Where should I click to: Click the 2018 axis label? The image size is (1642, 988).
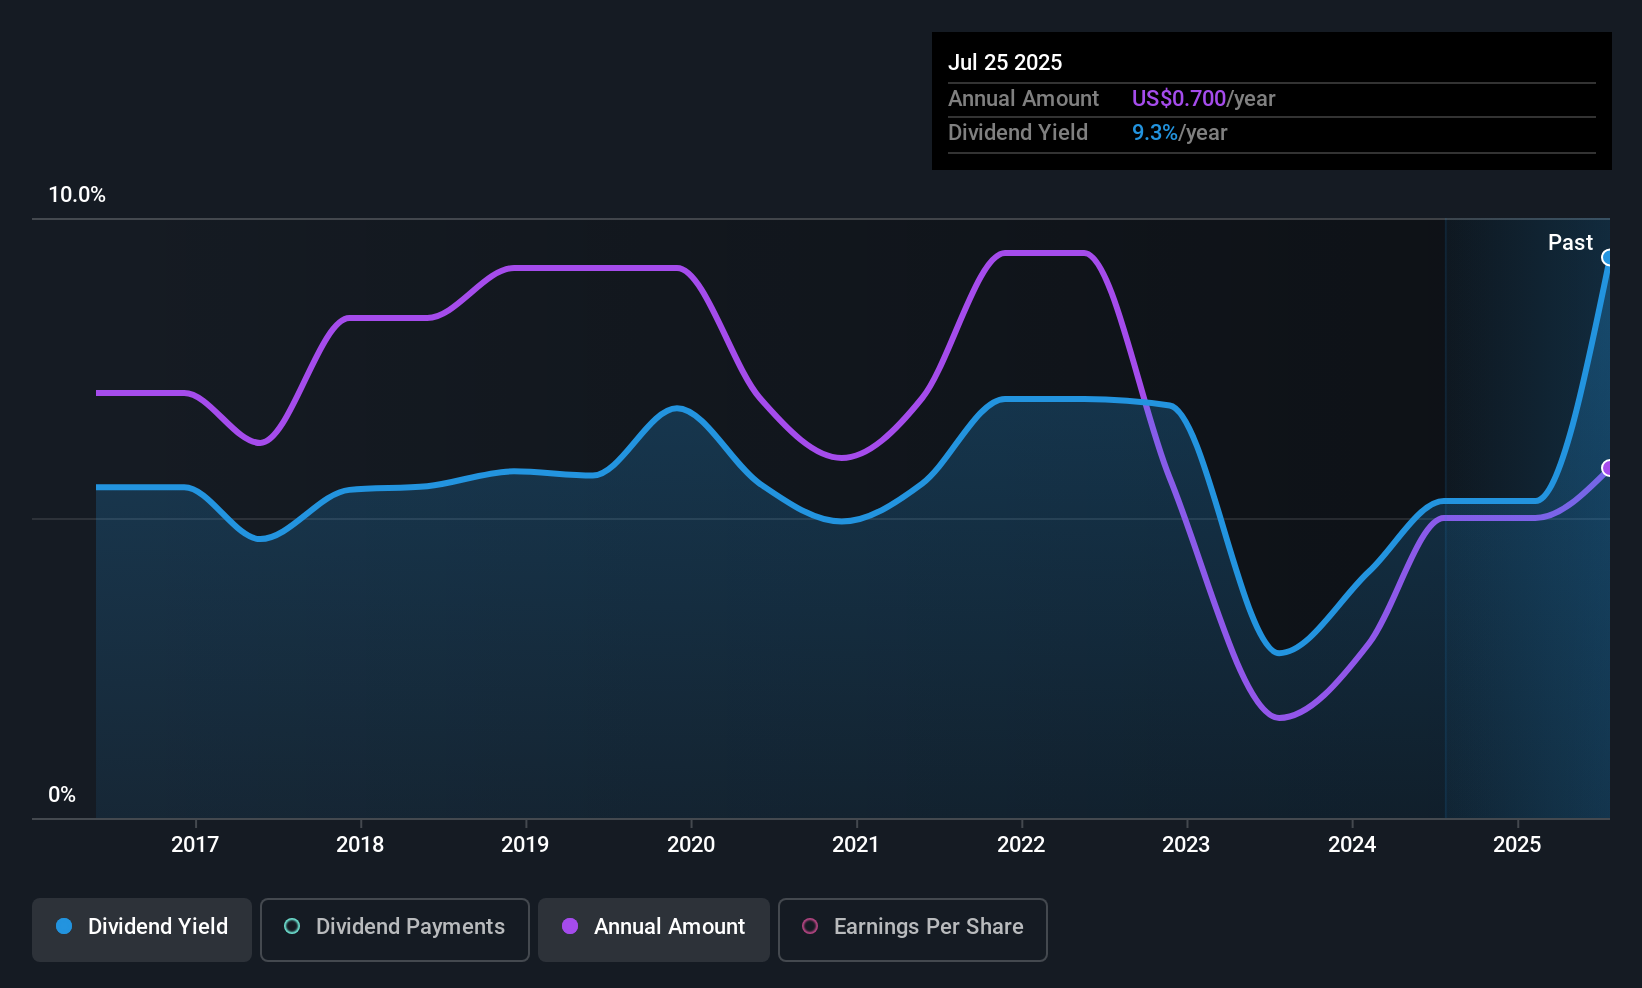point(360,844)
